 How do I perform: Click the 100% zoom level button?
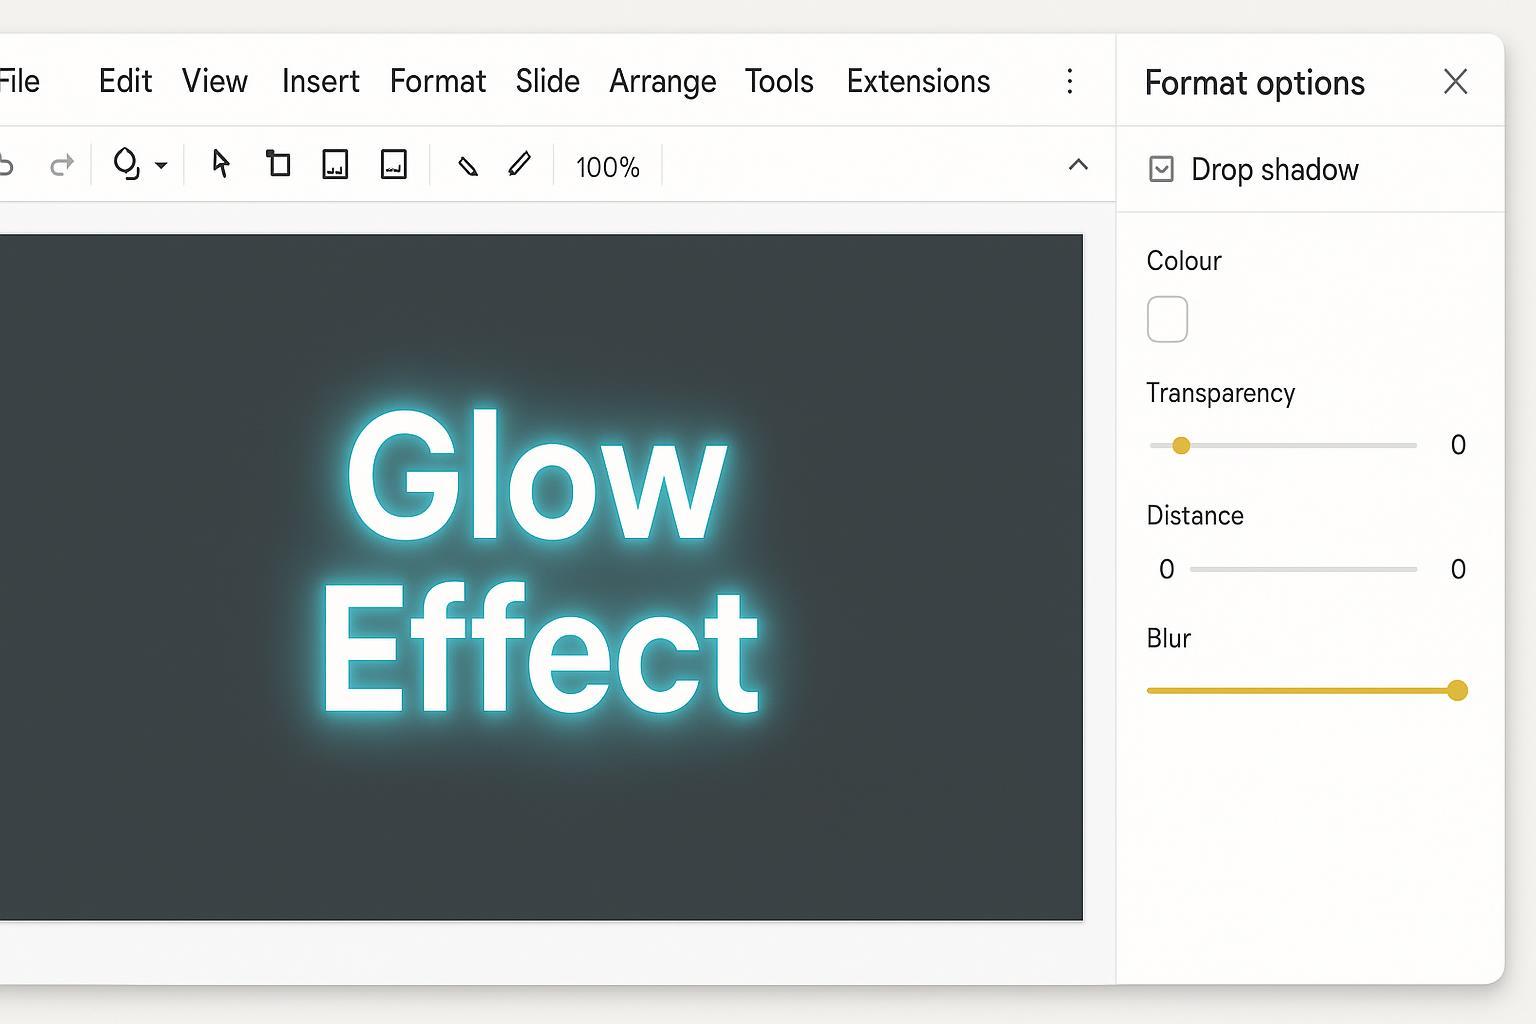click(607, 167)
